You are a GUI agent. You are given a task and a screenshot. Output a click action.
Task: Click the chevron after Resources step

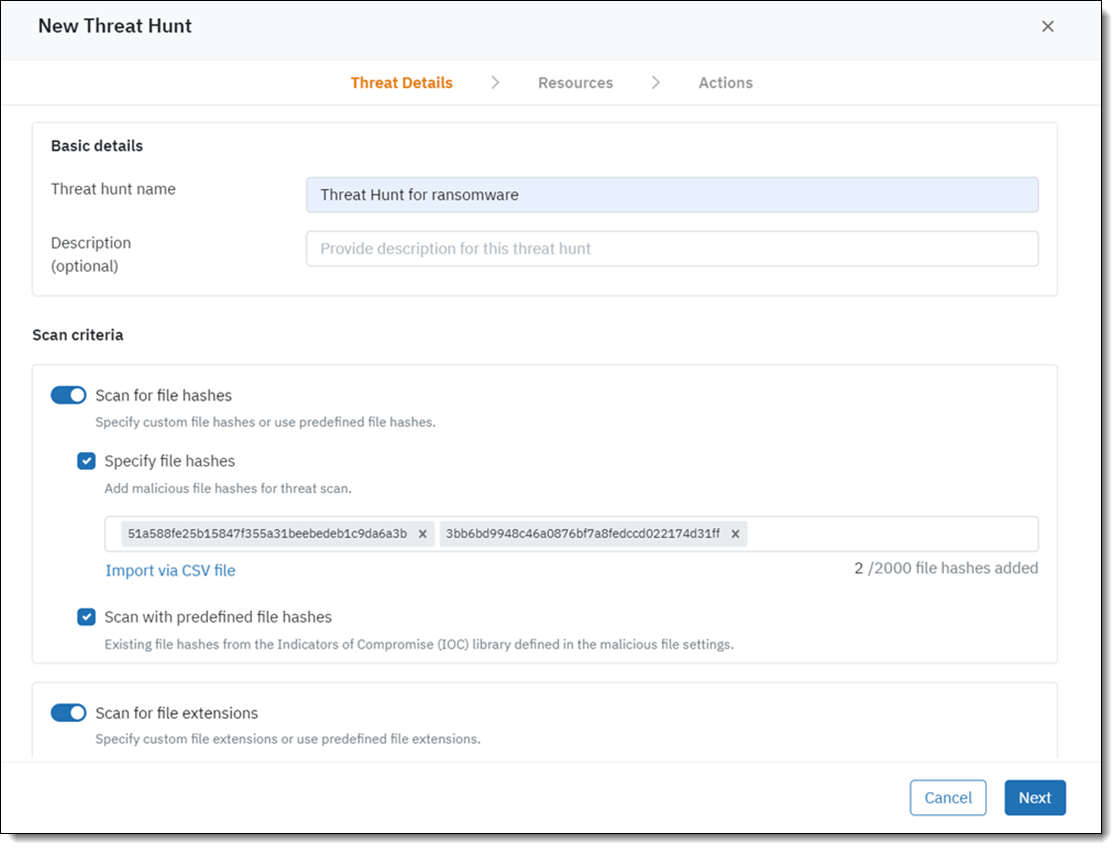tap(656, 83)
